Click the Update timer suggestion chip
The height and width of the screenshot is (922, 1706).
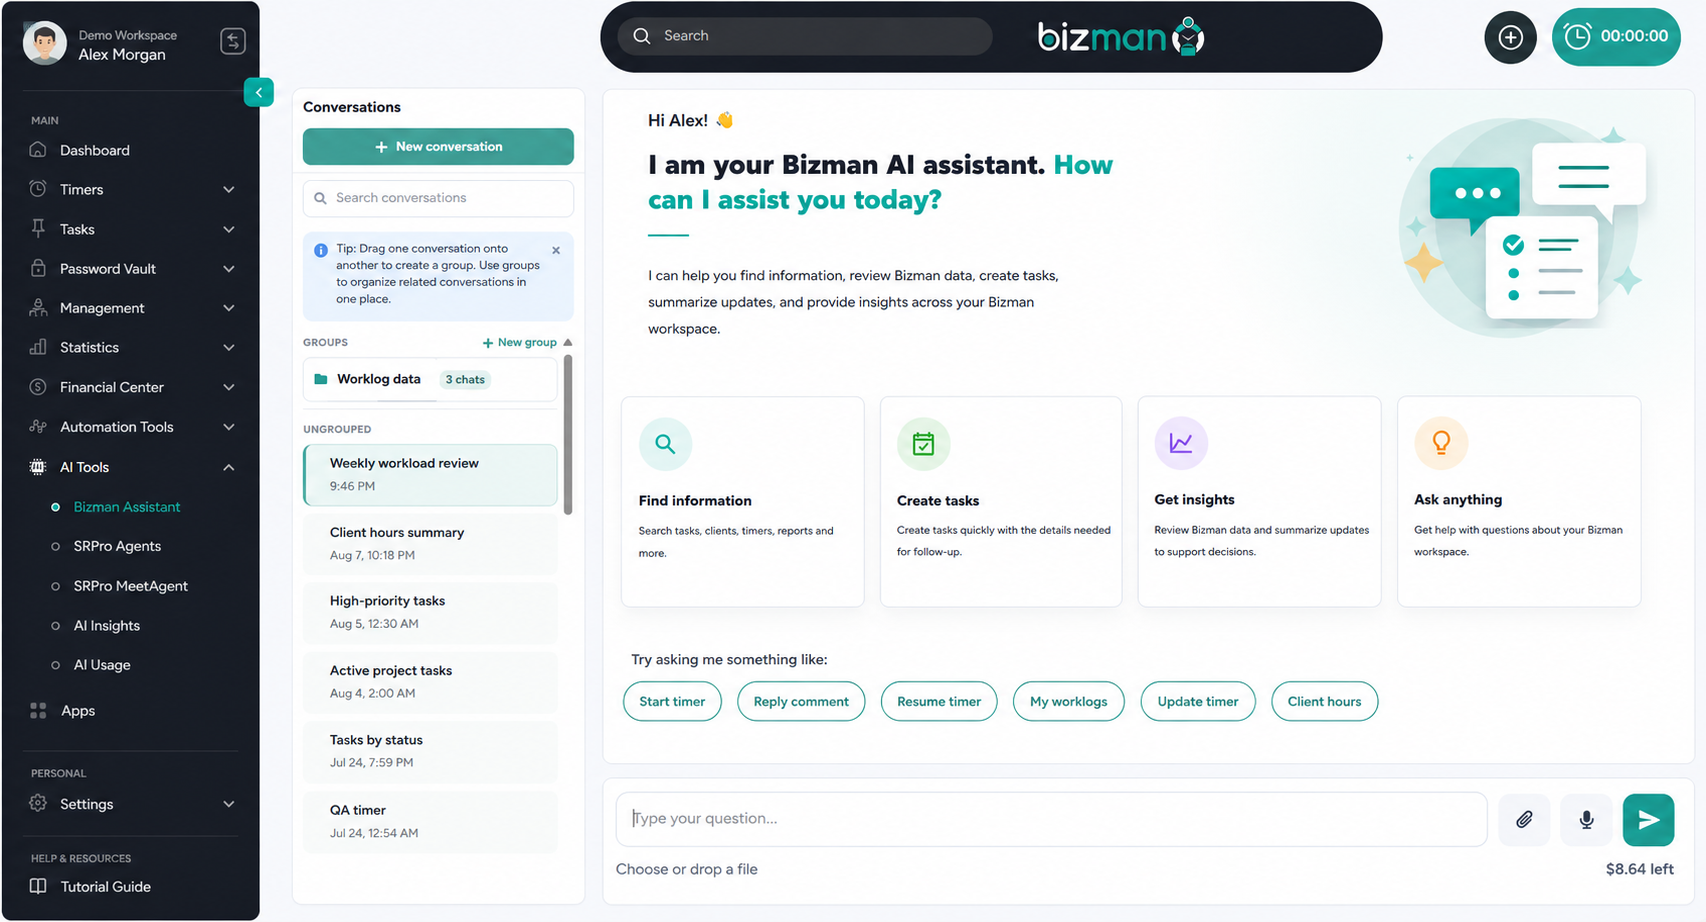click(1198, 701)
